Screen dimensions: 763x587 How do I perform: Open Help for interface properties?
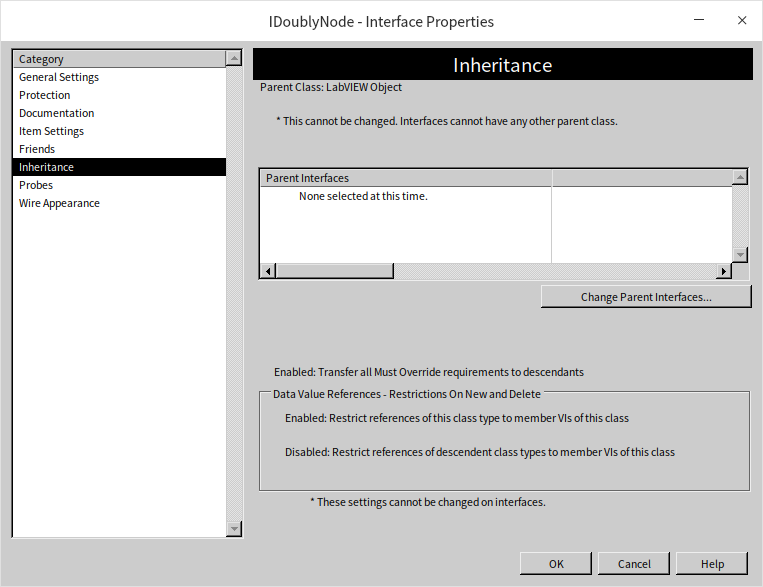712,564
